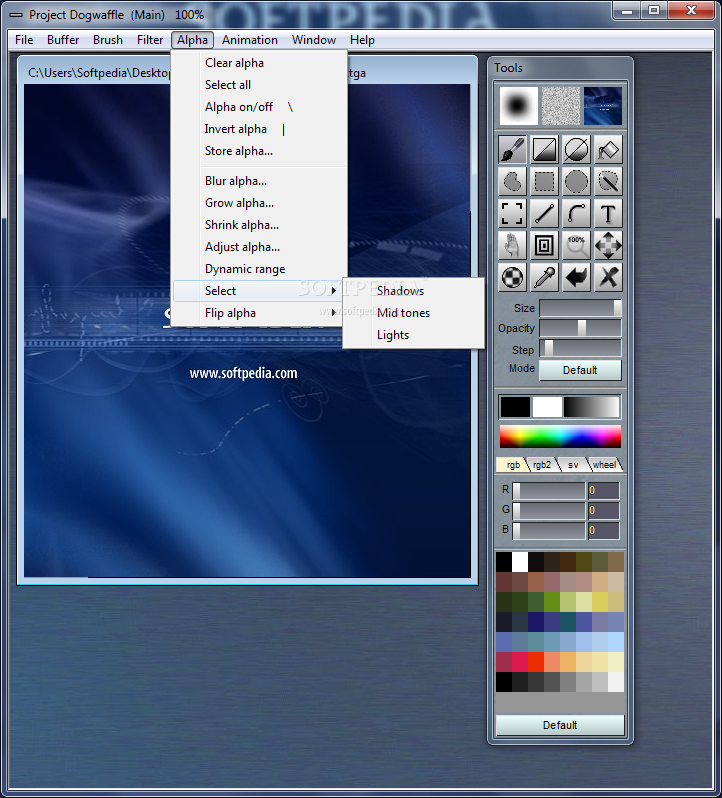Select the corner-brackets crop tool
This screenshot has width=722, height=798.
click(512, 213)
